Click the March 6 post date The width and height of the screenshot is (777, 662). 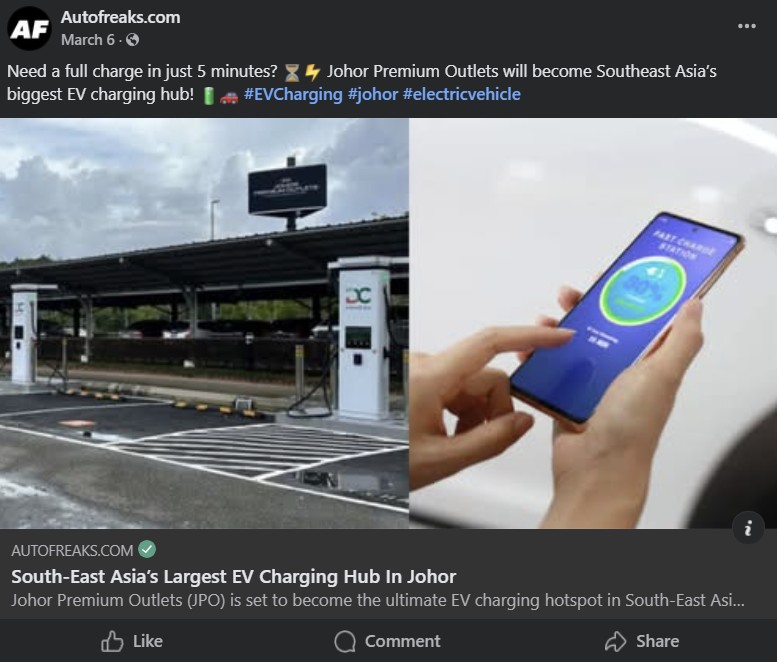tap(88, 40)
